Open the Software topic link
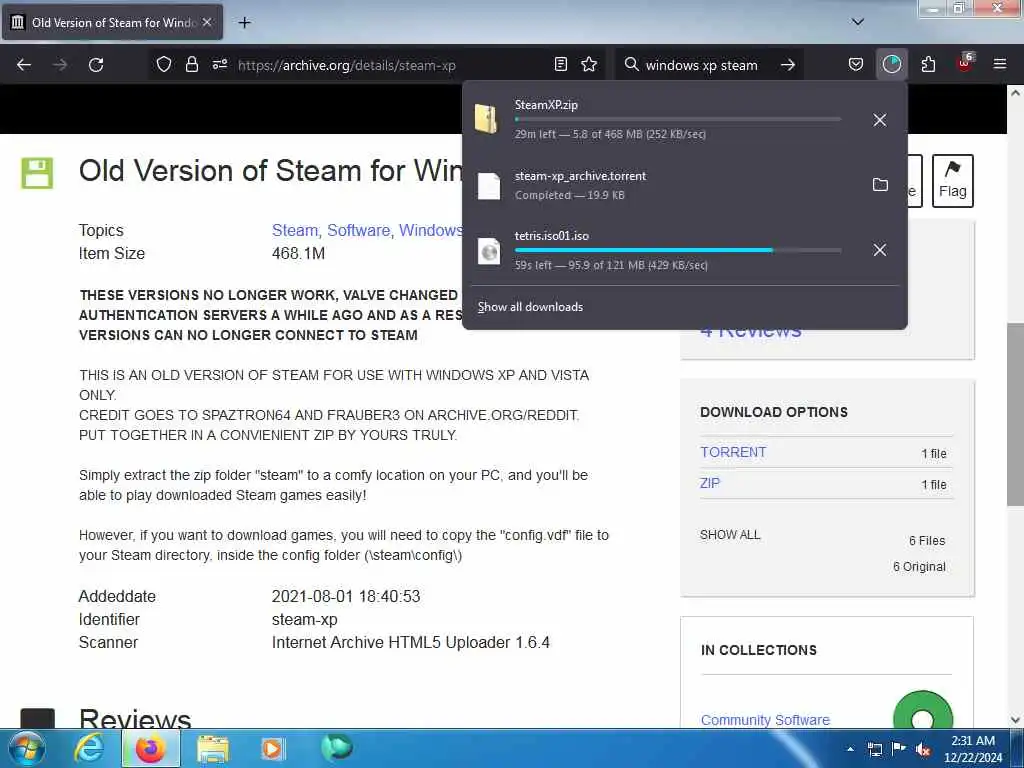The height and width of the screenshot is (768, 1024). tap(359, 231)
